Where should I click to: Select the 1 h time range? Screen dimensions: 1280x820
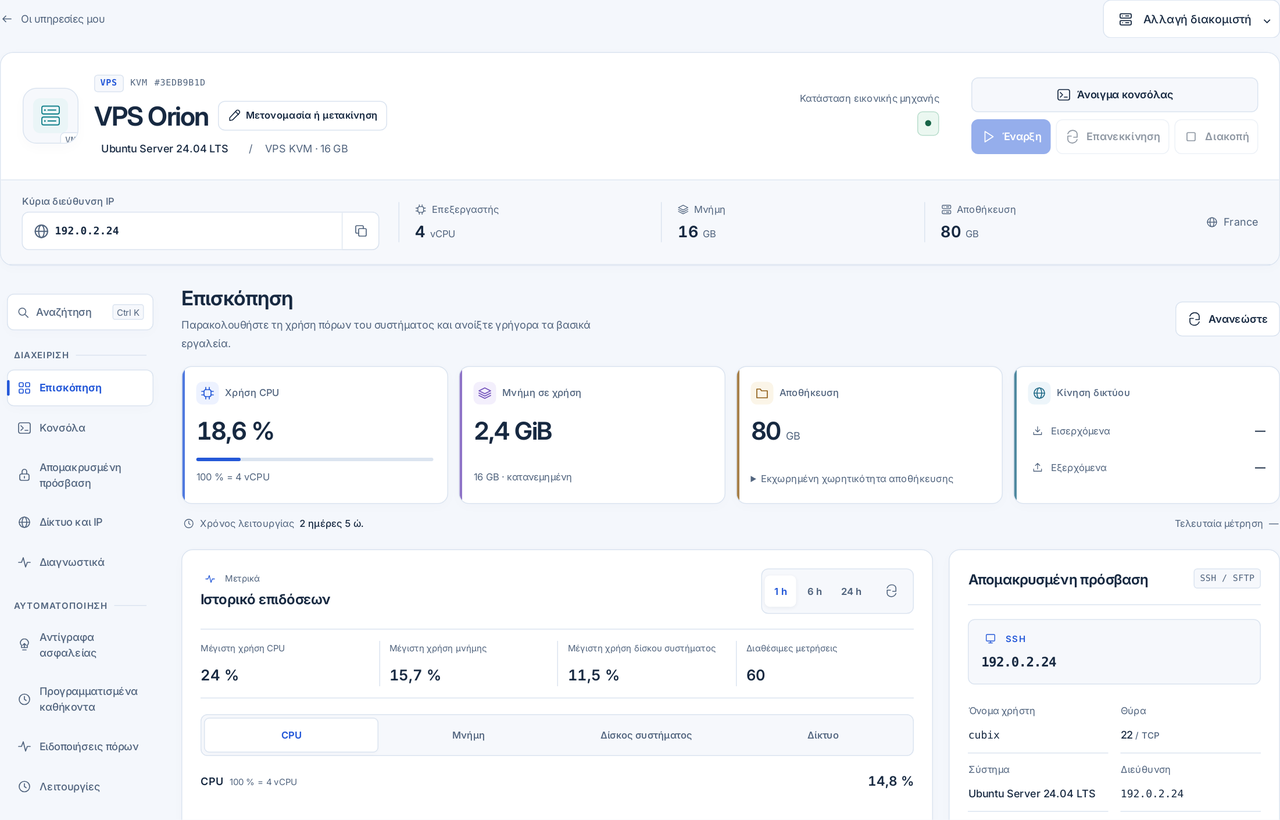780,591
